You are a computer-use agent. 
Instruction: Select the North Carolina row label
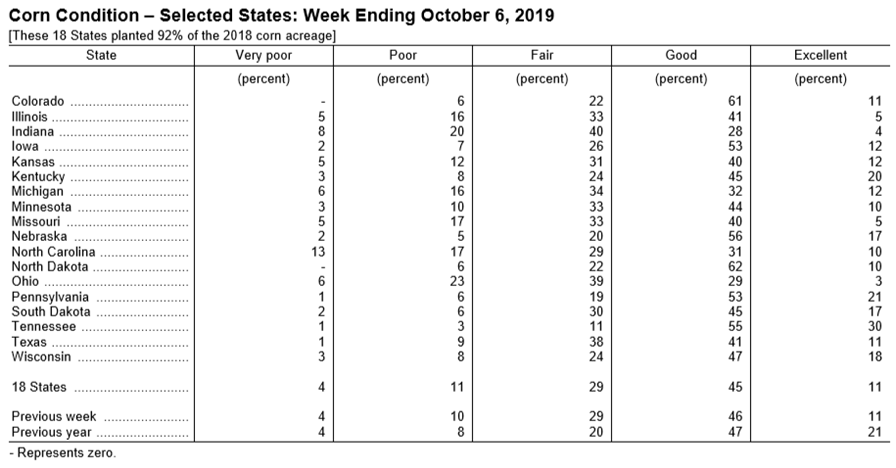53,252
